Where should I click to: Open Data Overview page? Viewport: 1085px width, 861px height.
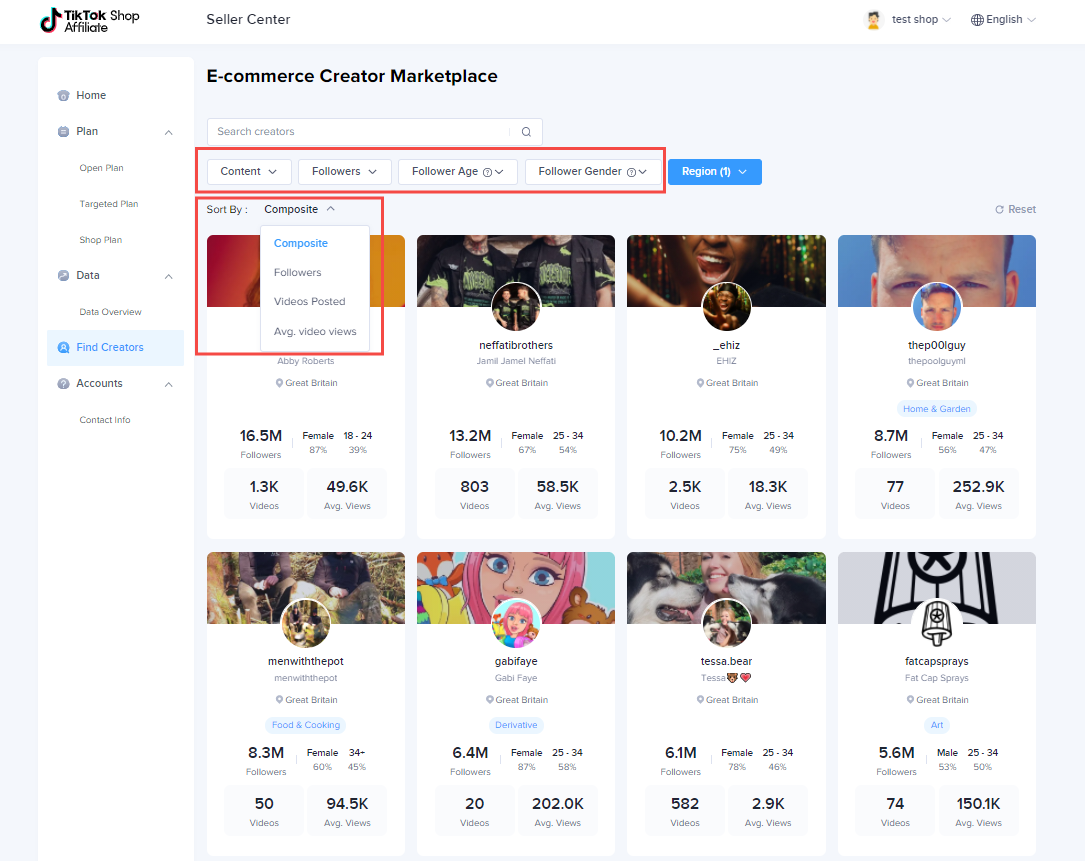[110, 312]
